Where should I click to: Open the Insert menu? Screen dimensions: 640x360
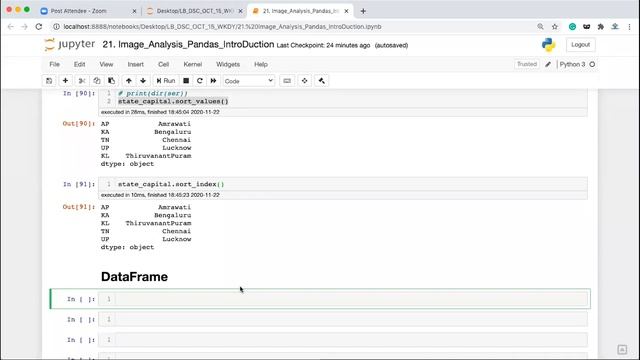tap(136, 64)
